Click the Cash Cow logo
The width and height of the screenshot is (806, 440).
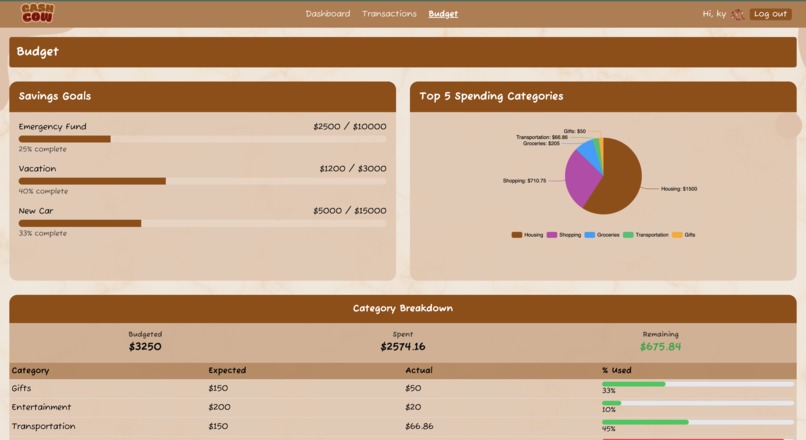37,13
